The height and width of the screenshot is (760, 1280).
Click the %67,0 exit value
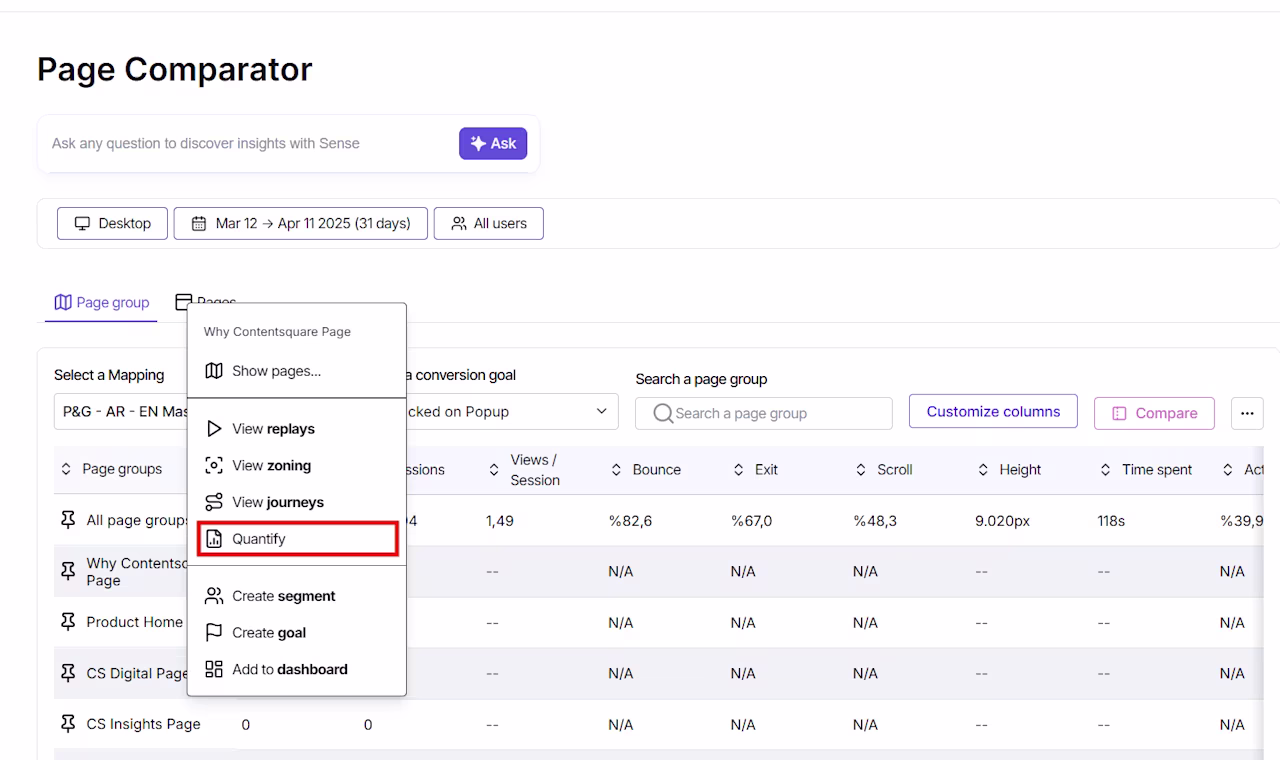751,521
